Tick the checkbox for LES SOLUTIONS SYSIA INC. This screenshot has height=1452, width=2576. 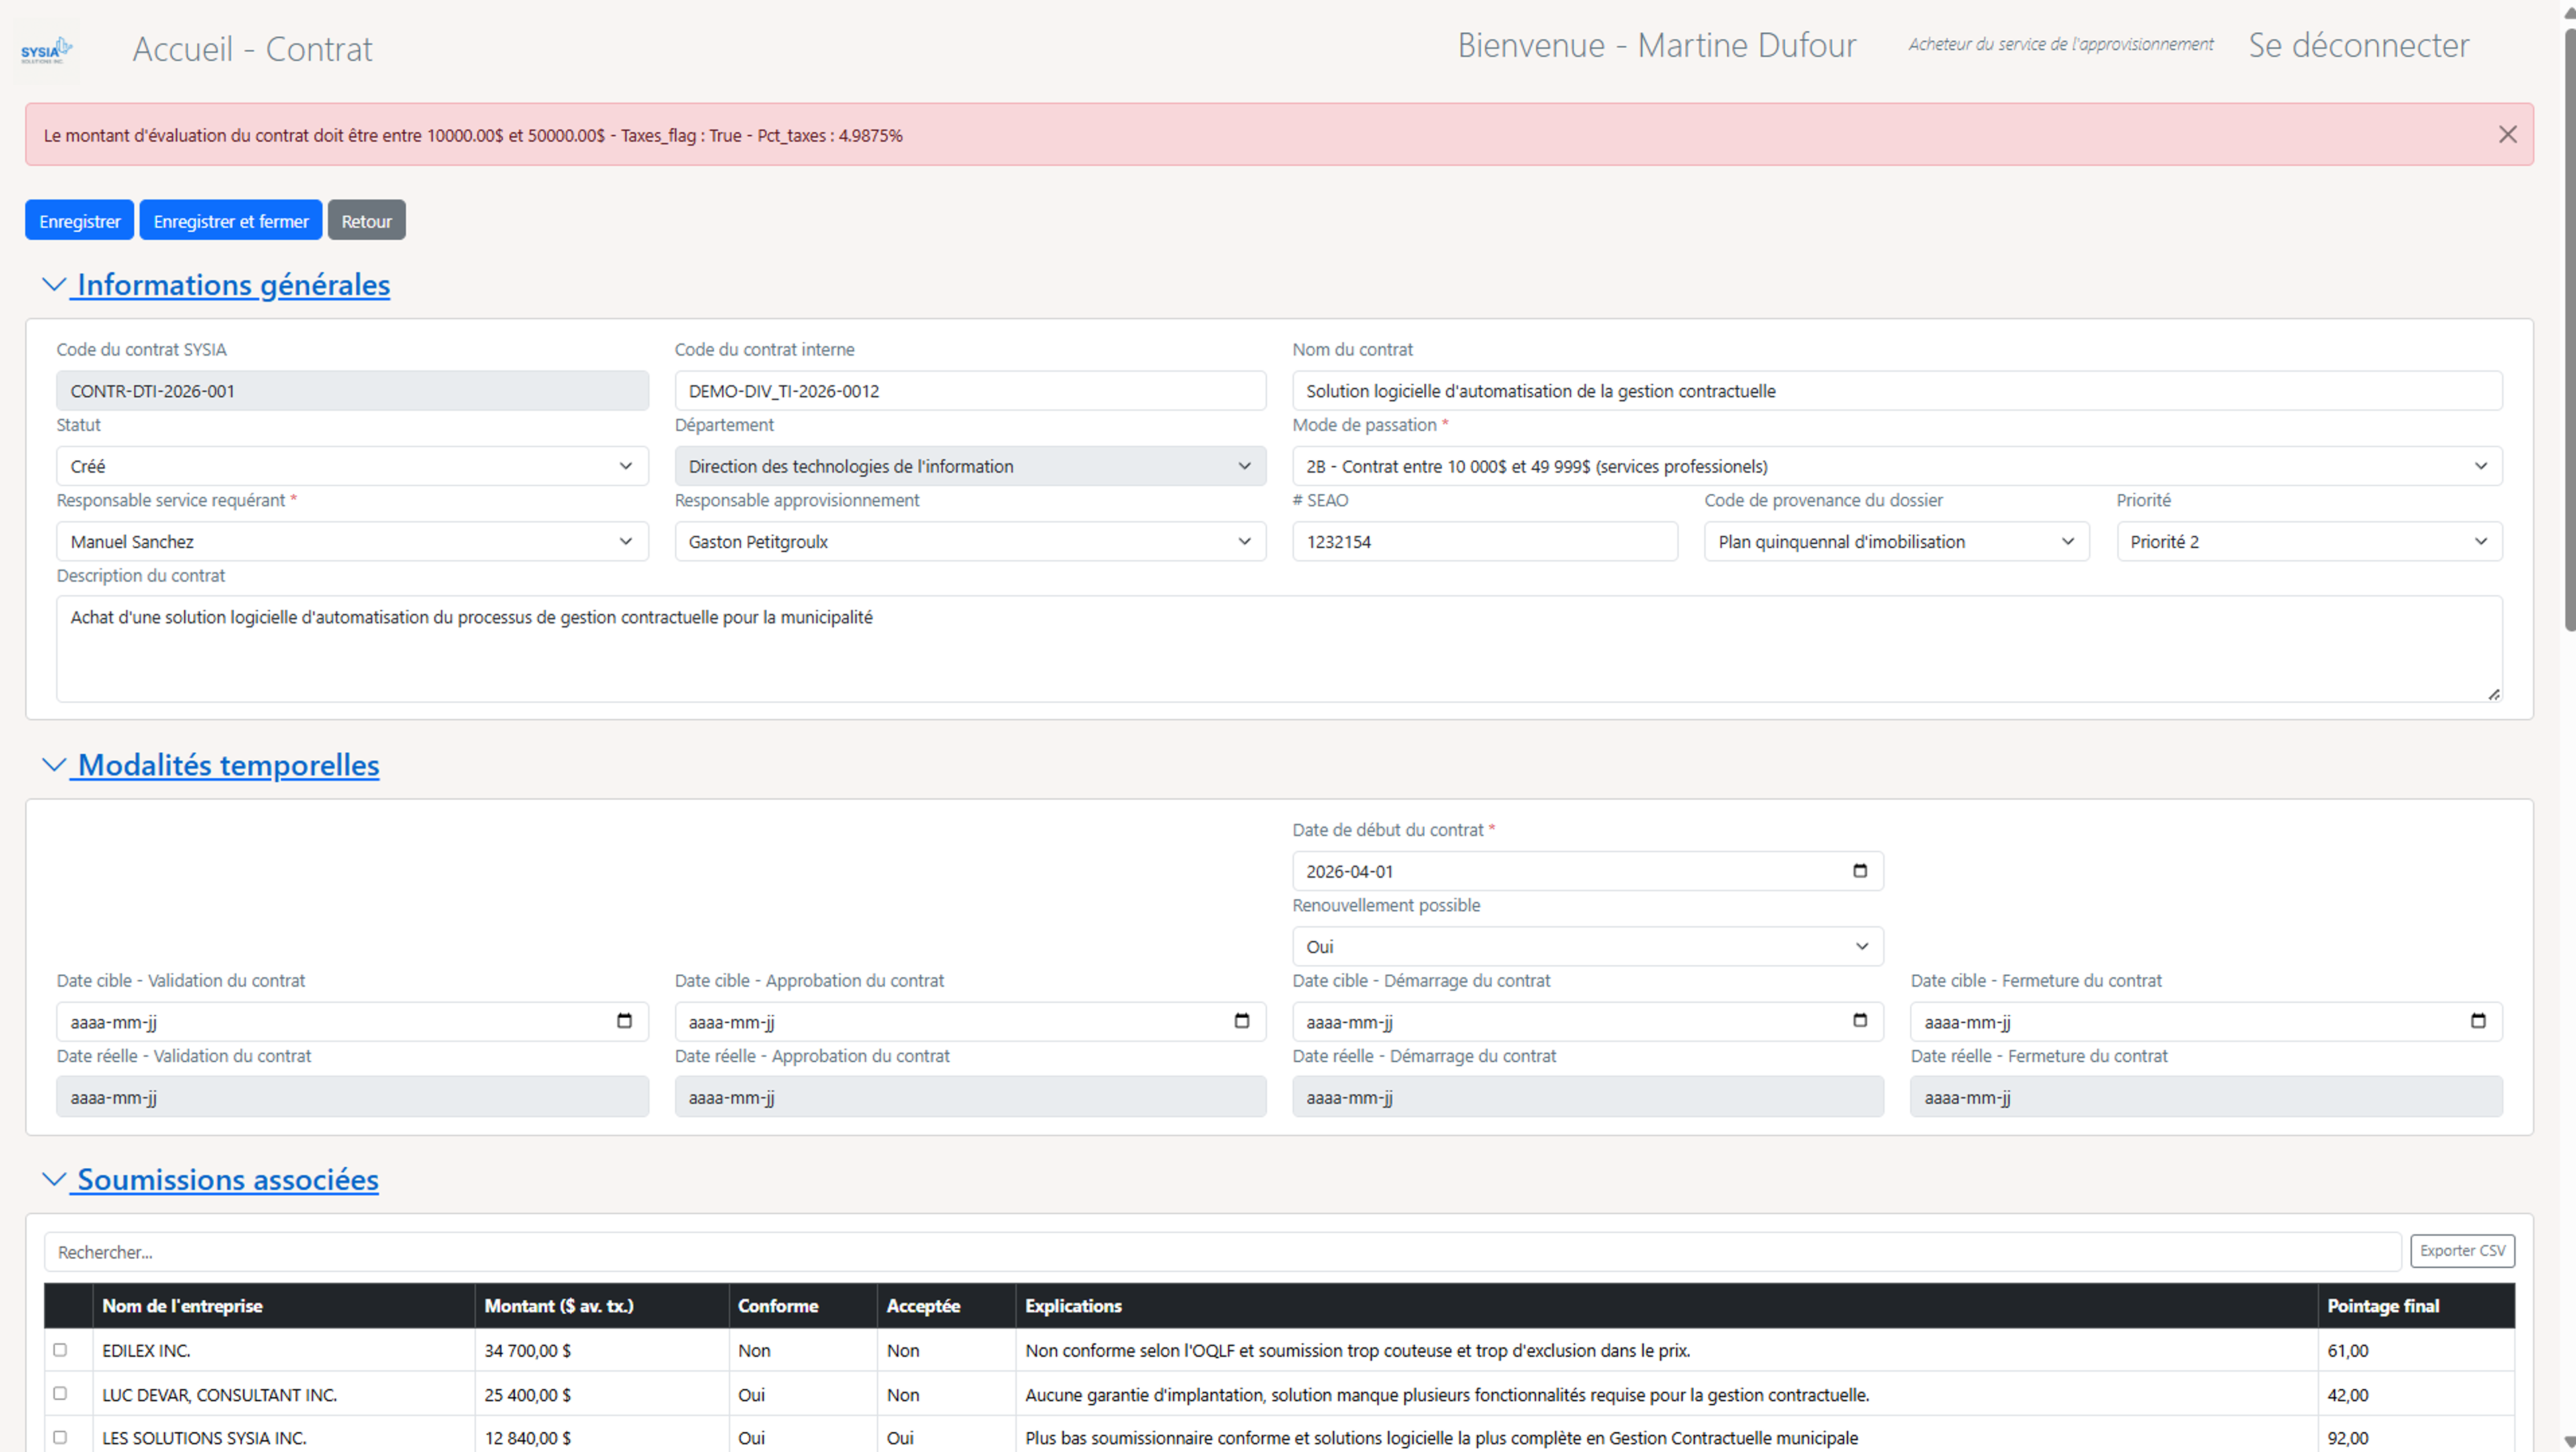click(60, 1437)
